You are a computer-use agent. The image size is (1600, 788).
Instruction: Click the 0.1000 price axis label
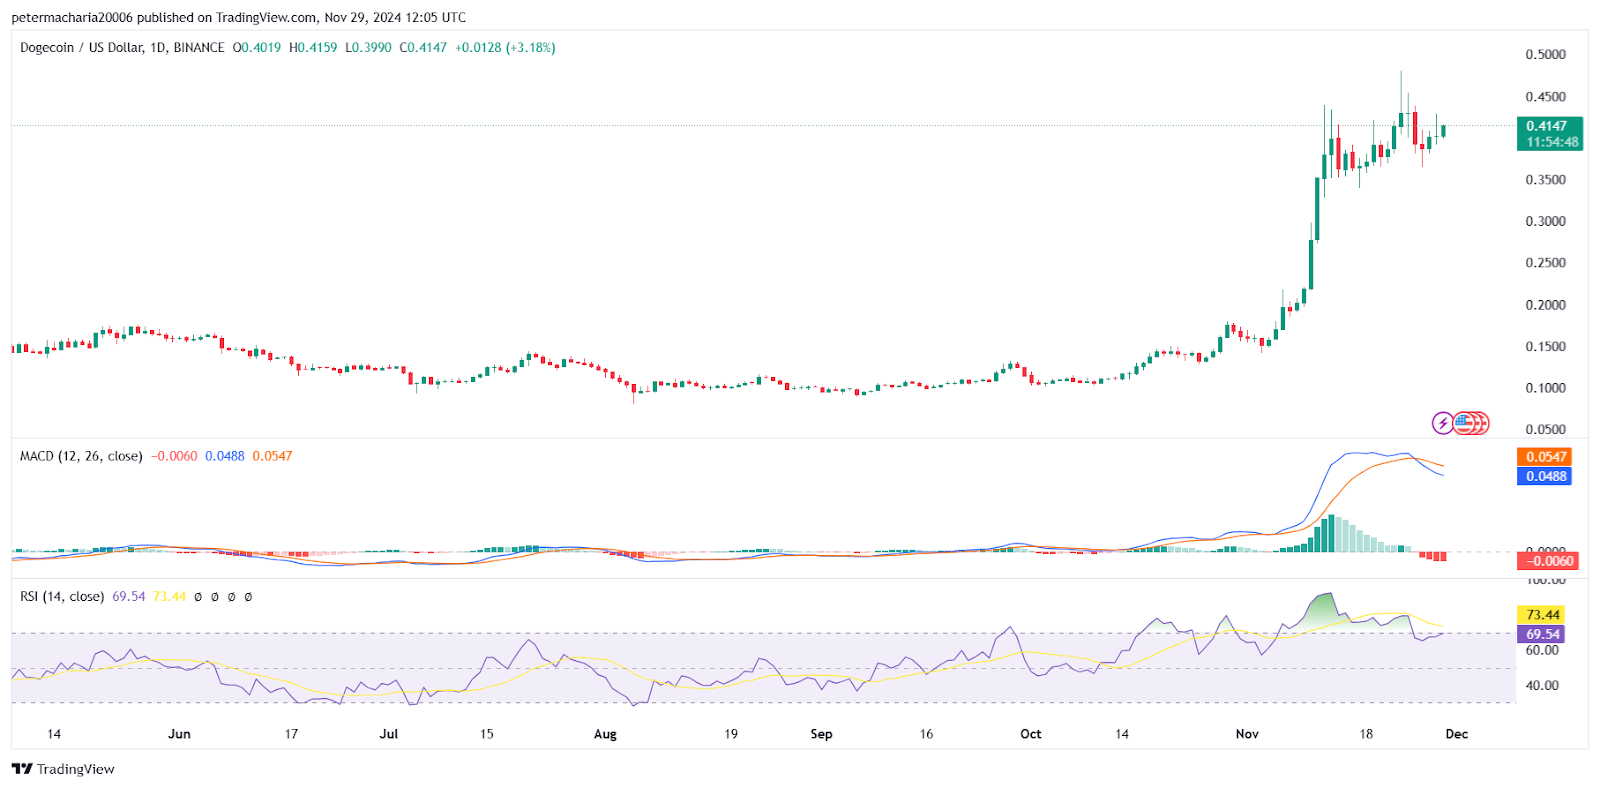click(1545, 388)
